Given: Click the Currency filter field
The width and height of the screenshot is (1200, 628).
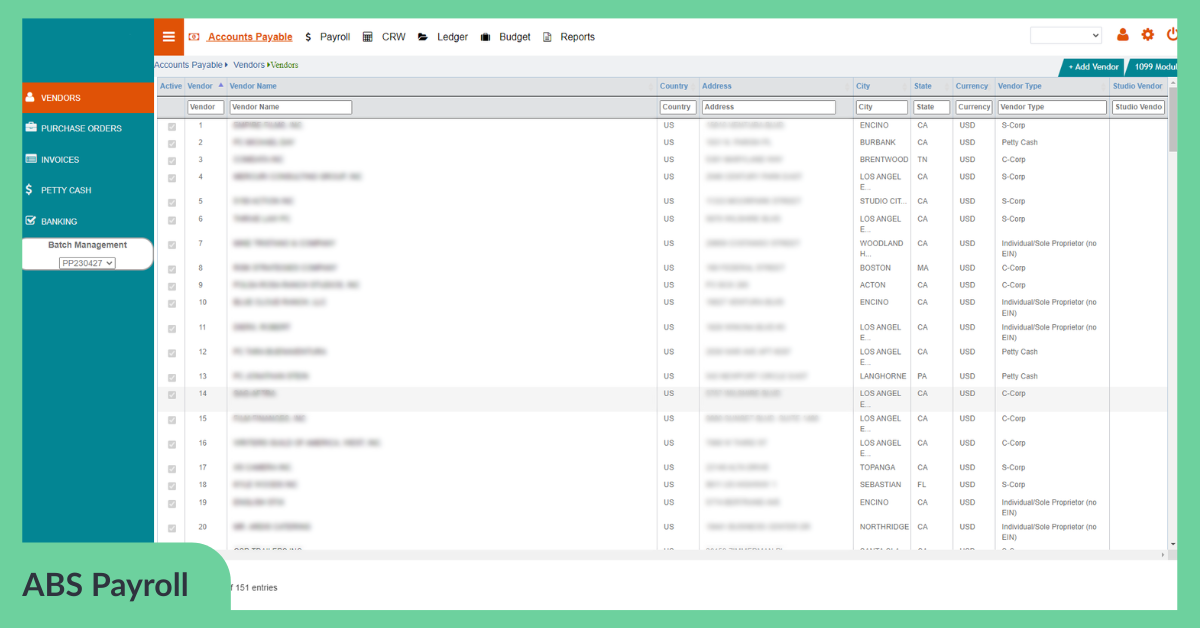Looking at the screenshot, I should pos(974,107).
